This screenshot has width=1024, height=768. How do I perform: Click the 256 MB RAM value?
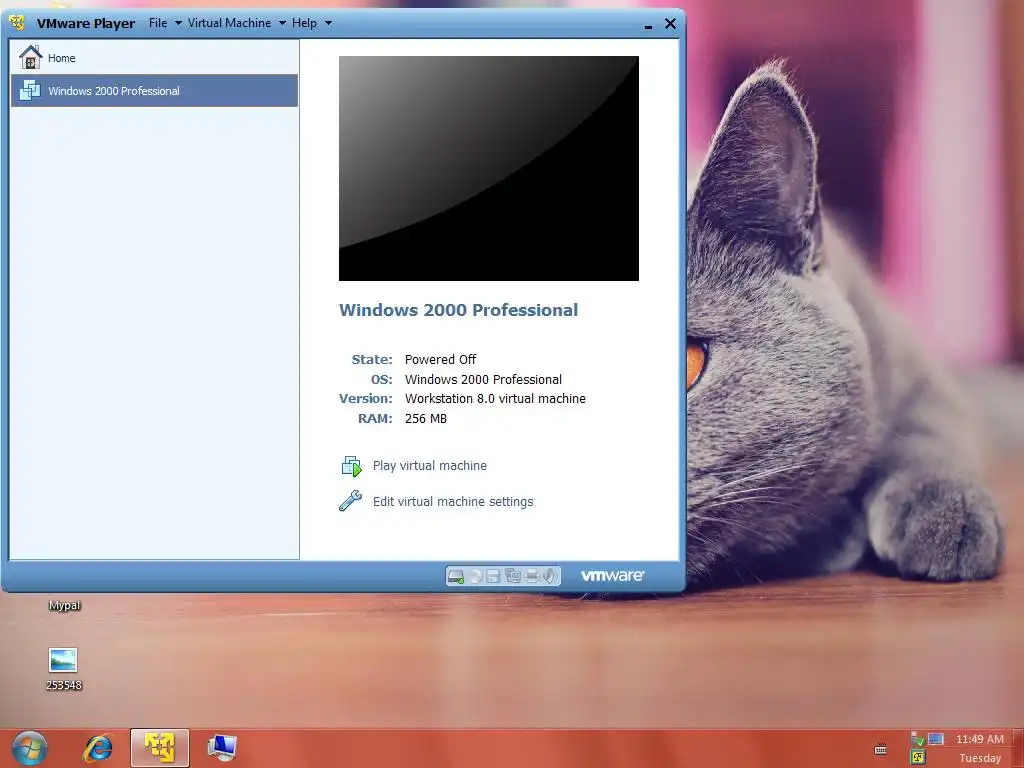(426, 419)
